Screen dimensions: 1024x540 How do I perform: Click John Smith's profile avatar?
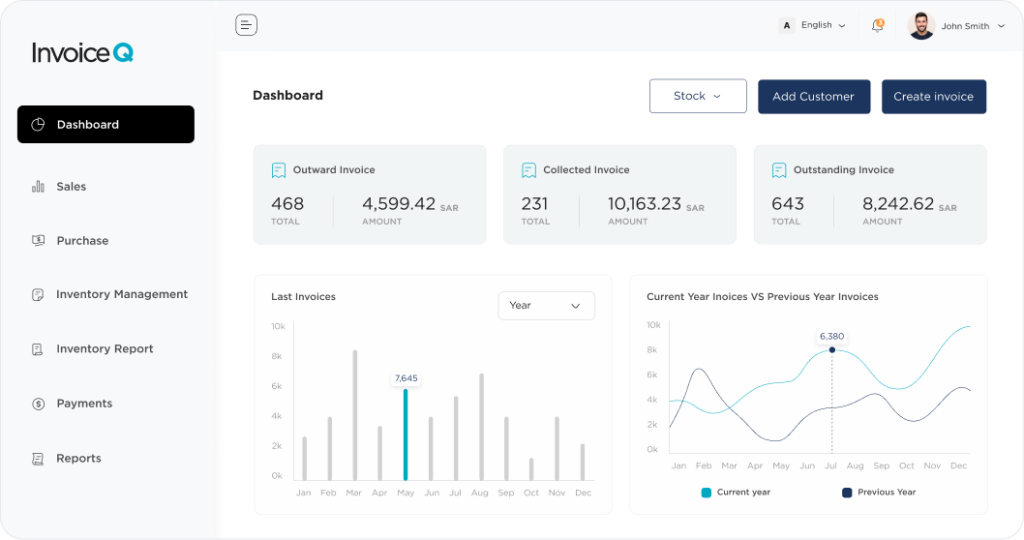[921, 26]
